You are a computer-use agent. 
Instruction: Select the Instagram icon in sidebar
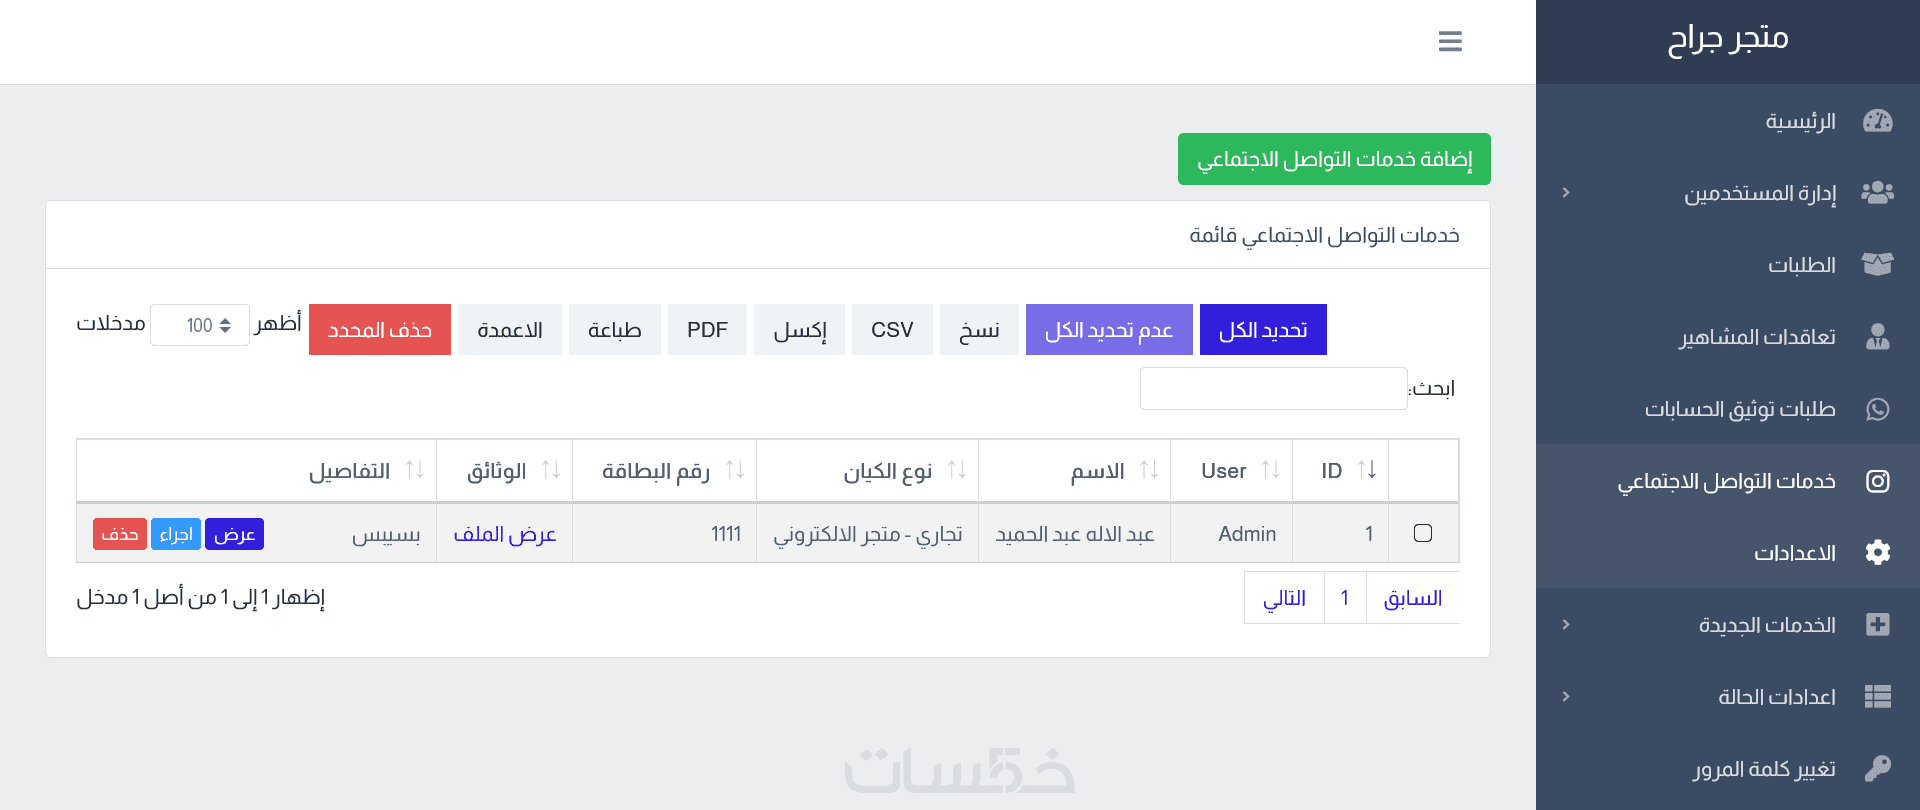click(1877, 481)
